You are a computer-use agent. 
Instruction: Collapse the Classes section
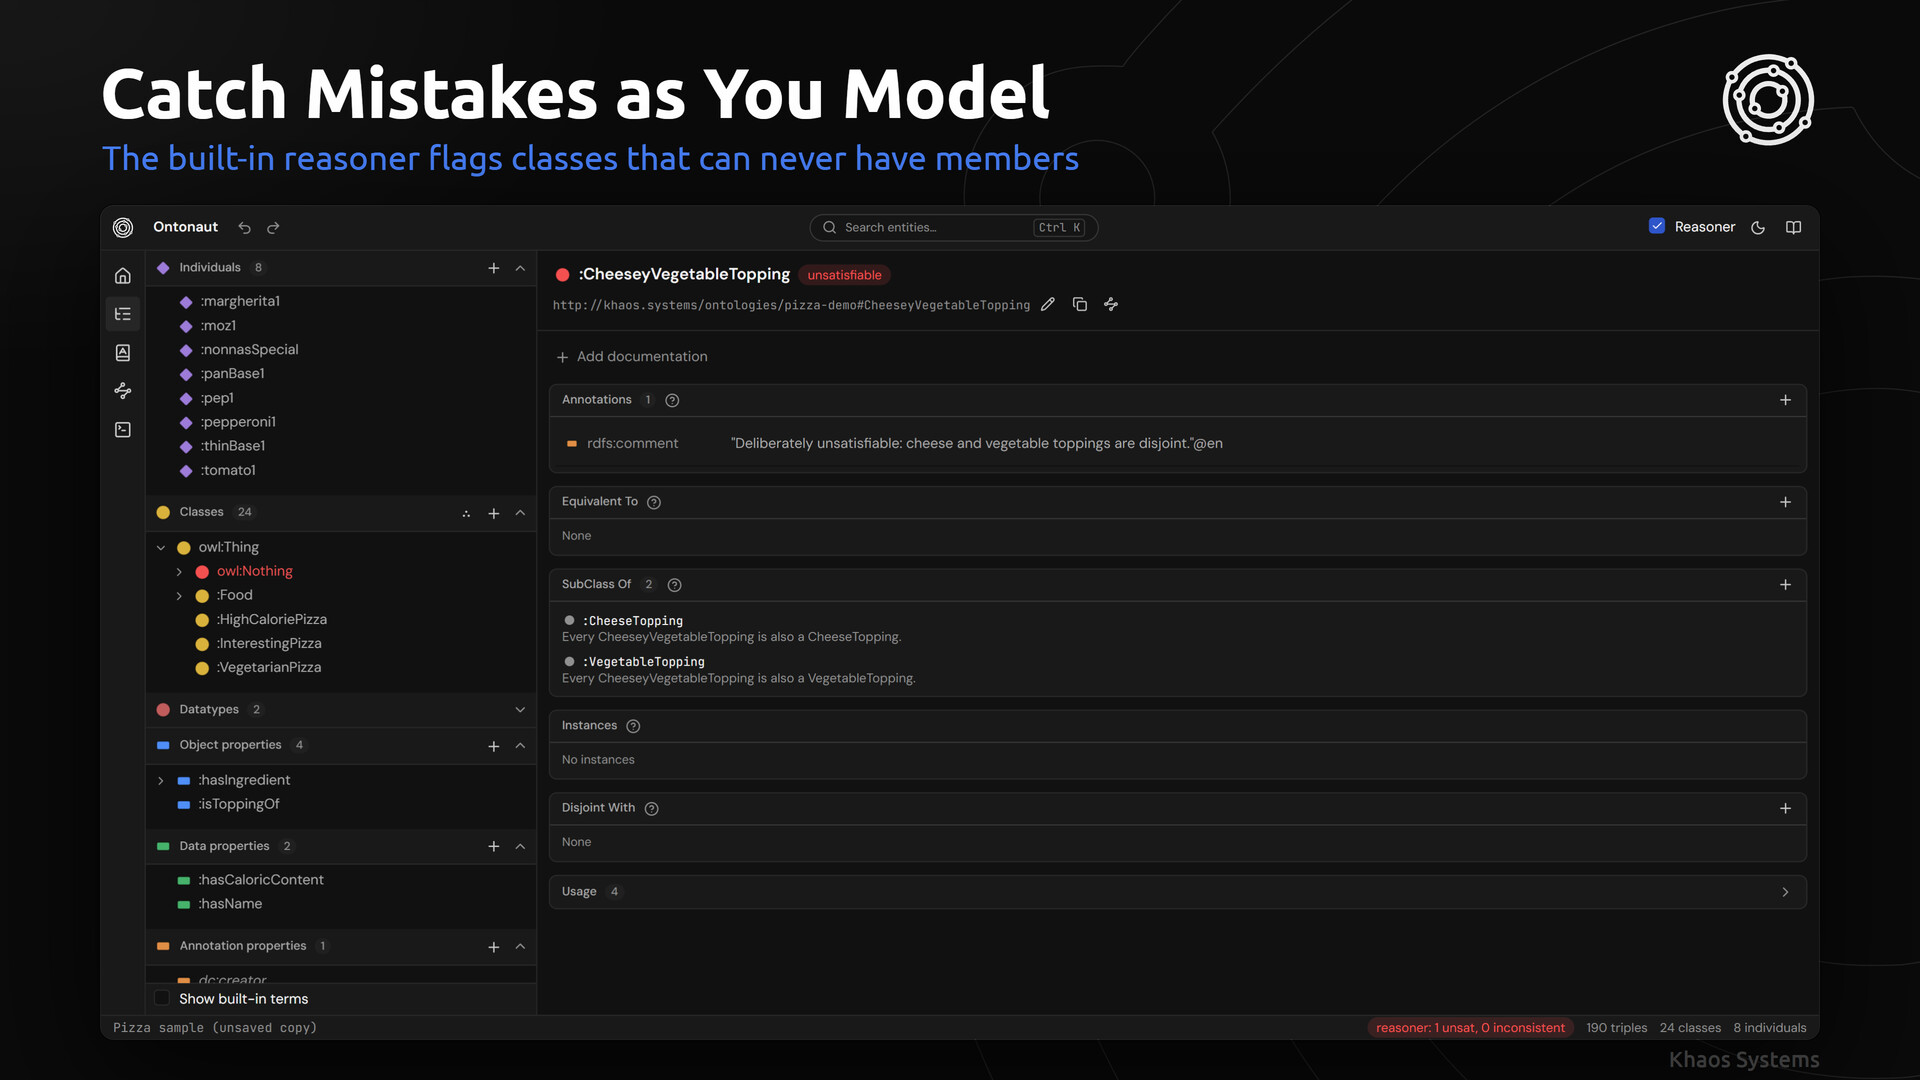click(520, 513)
